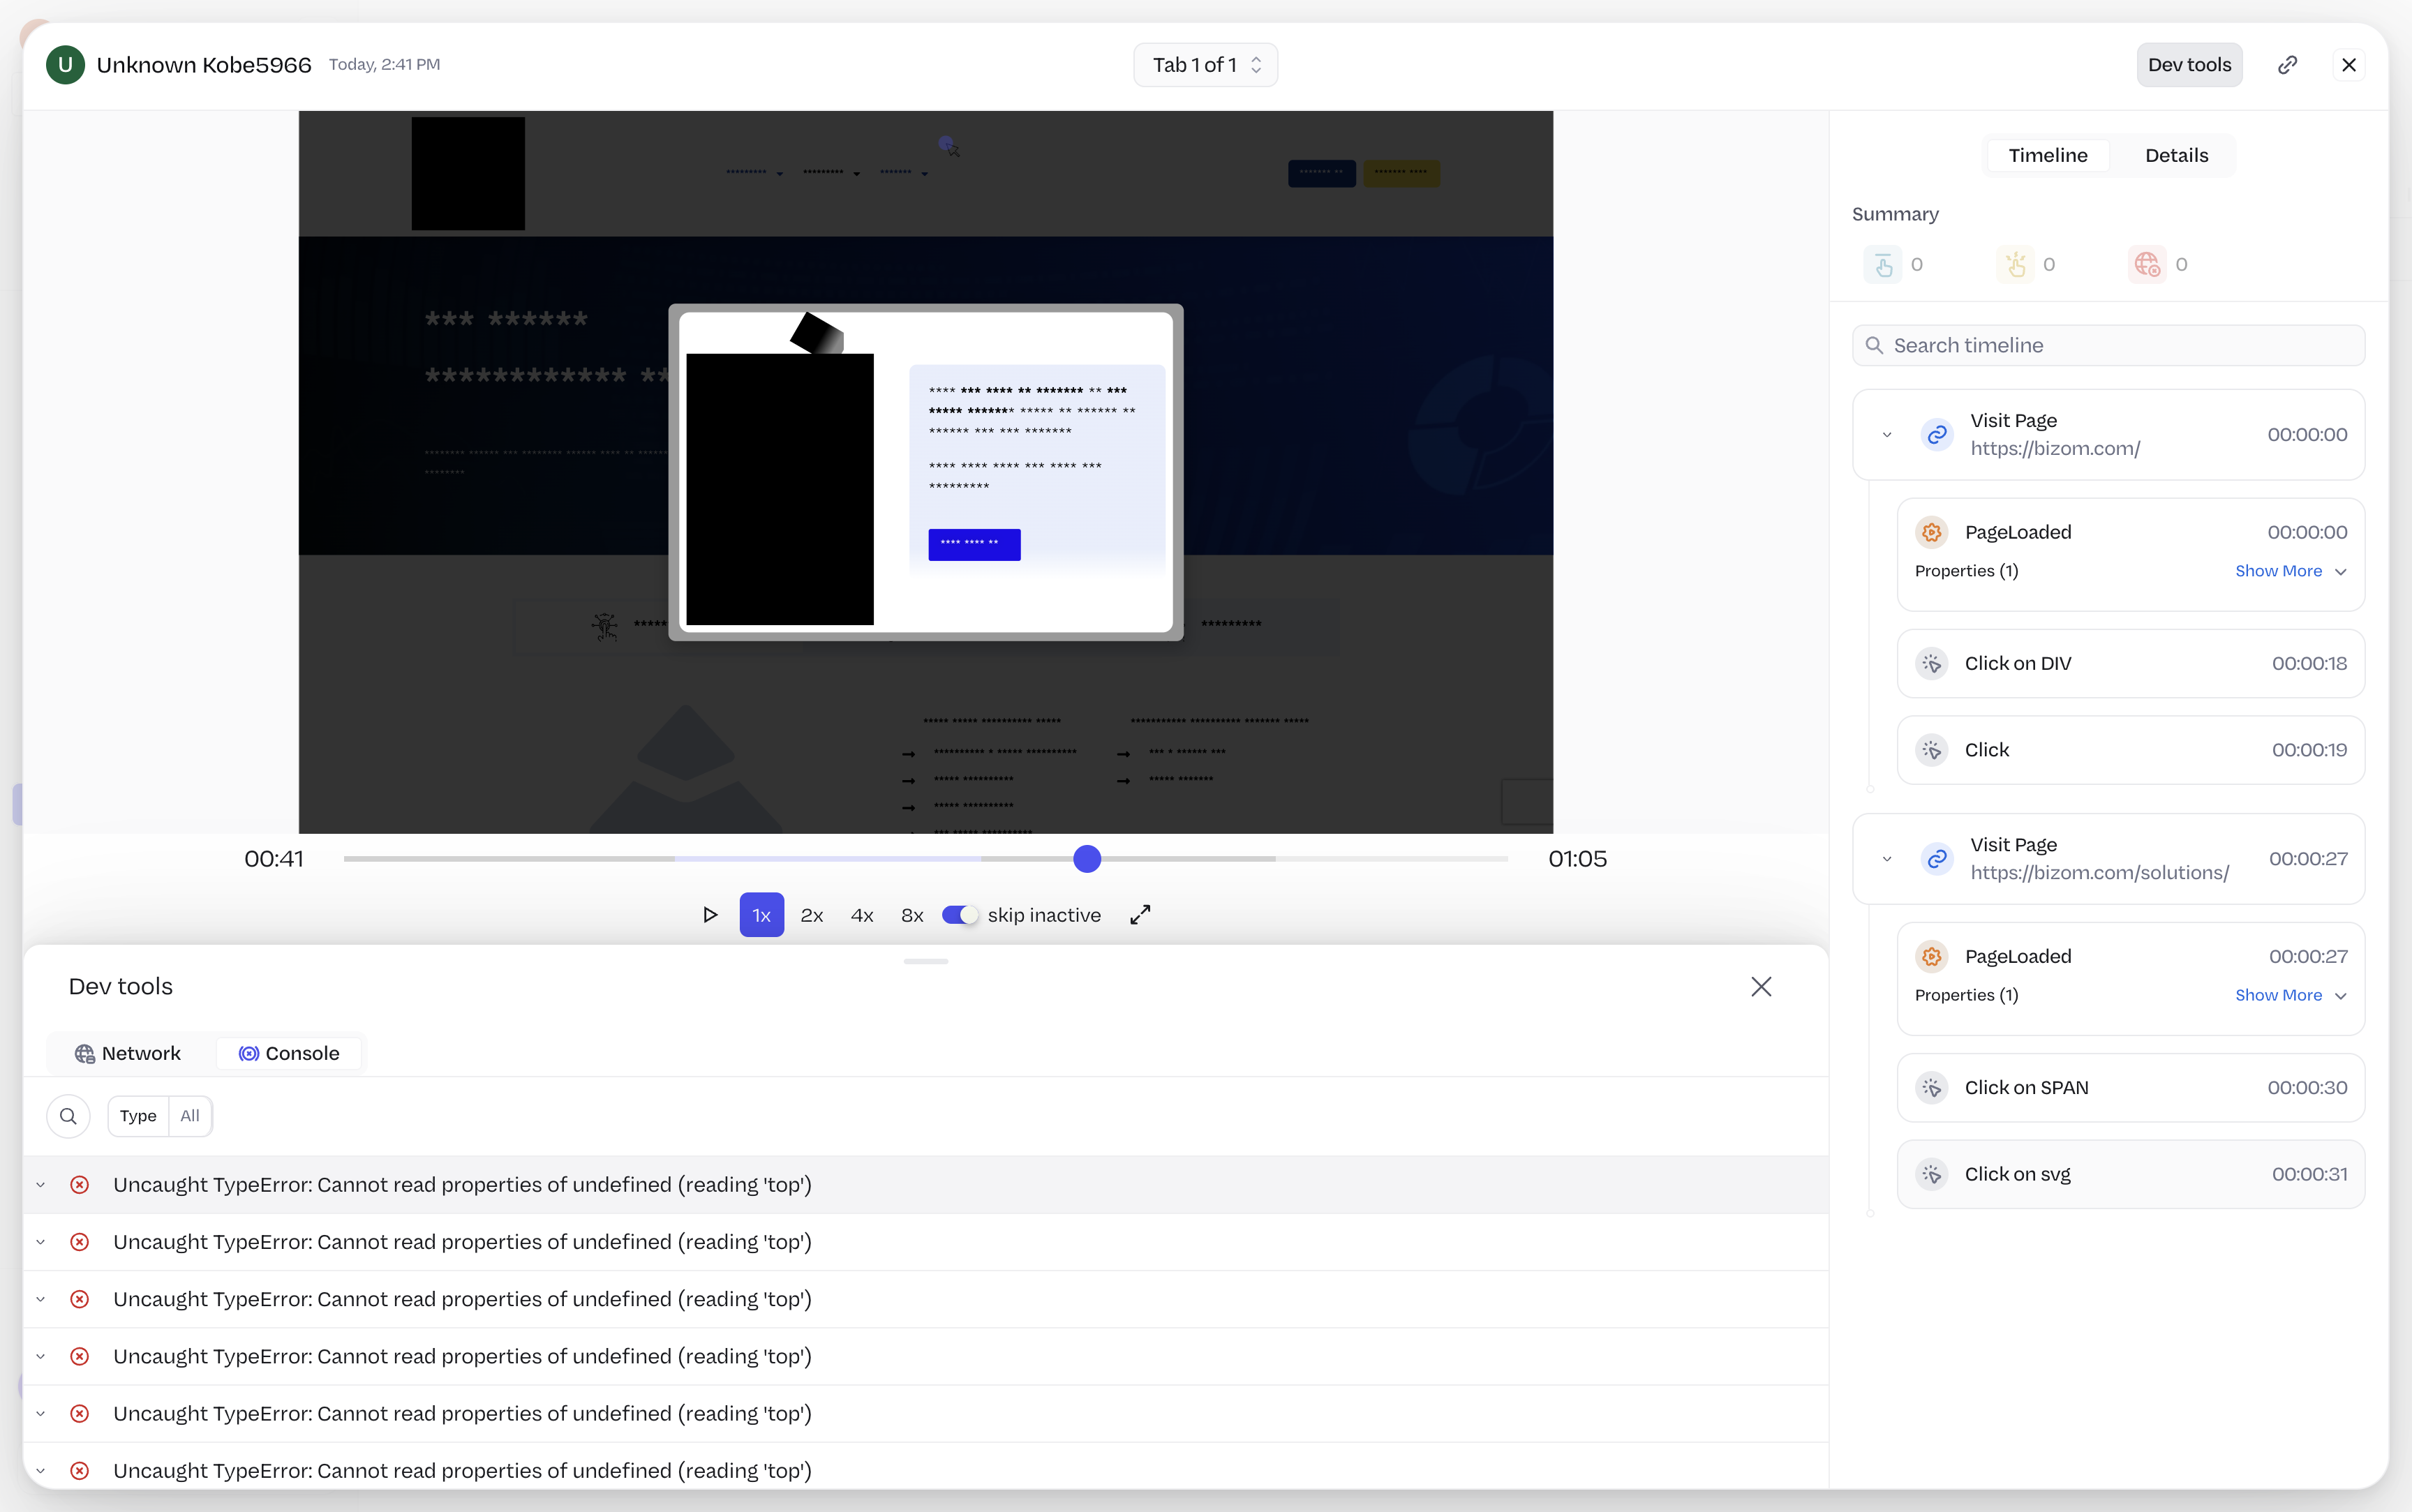Close the Dev tools panel with X
This screenshot has height=1512, width=2412.
1761,987
